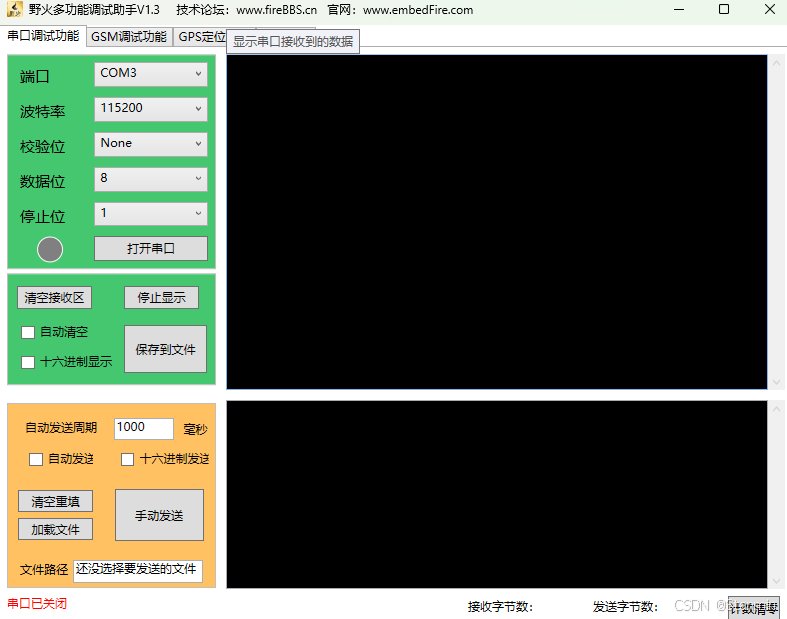Viewport: 787px width, 619px height.
Task: Click the 串口已关闭 status text
Action: pos(37,604)
